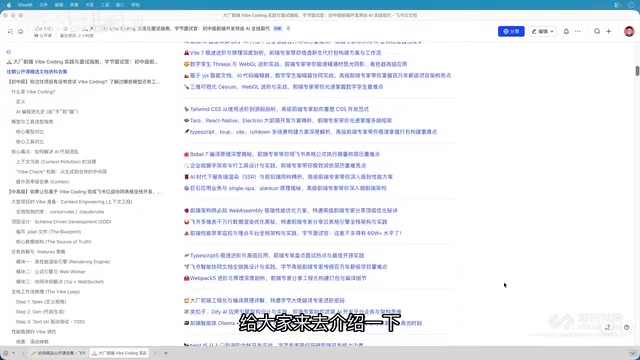Select outline item Step 2: Gen
The height and width of the screenshot is (360, 640).
[x=40, y=311]
